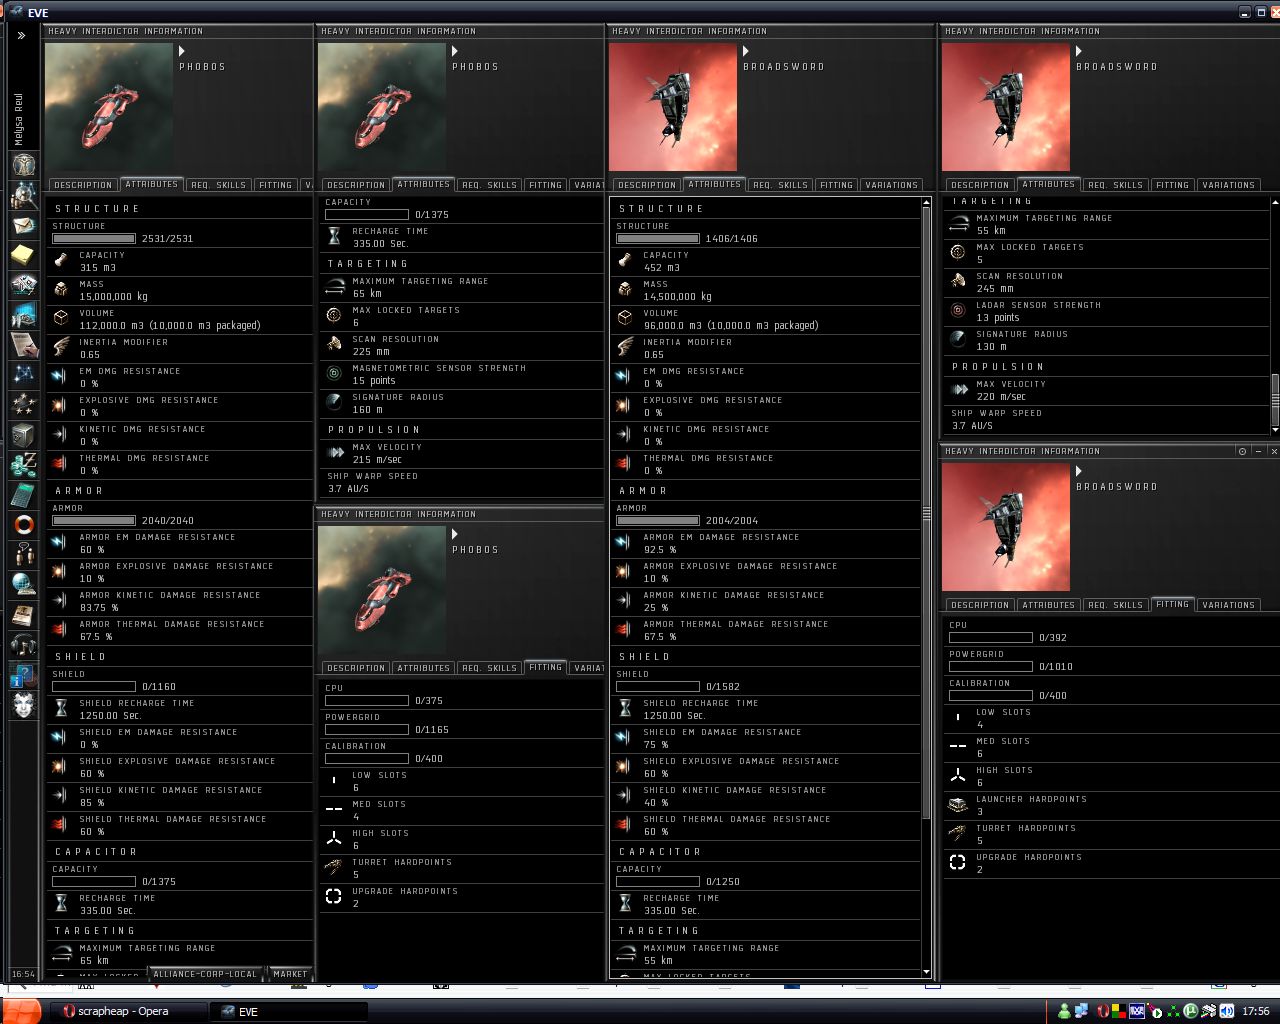
Task: Click the Windows Start button
Action: point(20,1011)
